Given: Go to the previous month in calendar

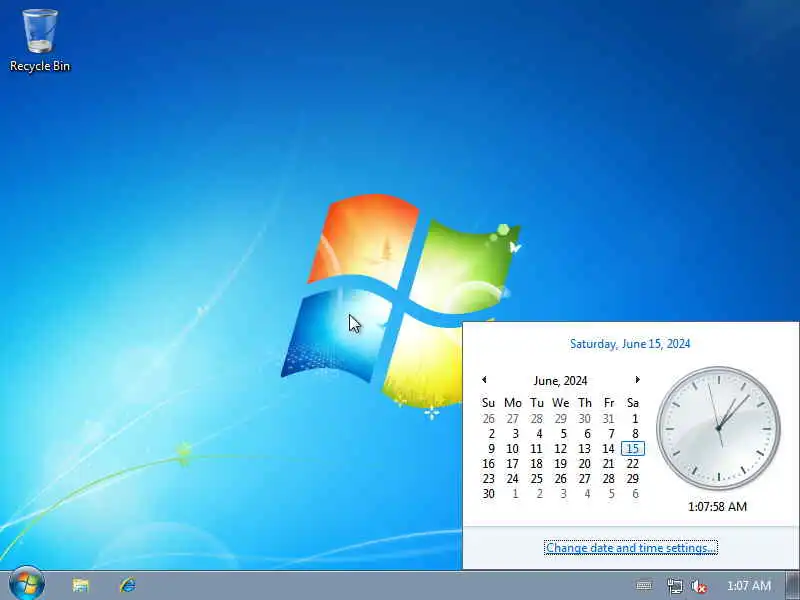Looking at the screenshot, I should pos(484,380).
